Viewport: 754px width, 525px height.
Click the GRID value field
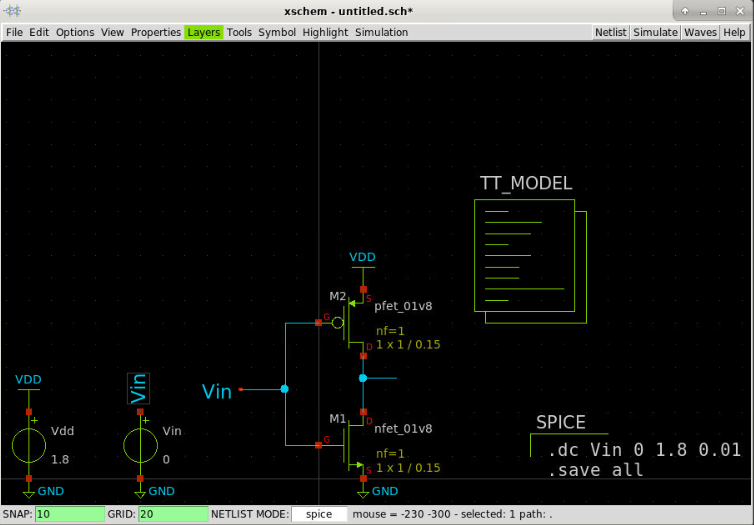click(173, 514)
